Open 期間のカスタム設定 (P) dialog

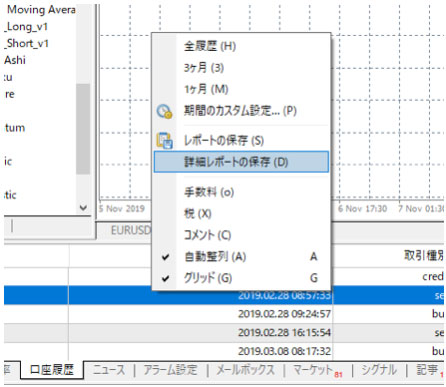point(241,111)
